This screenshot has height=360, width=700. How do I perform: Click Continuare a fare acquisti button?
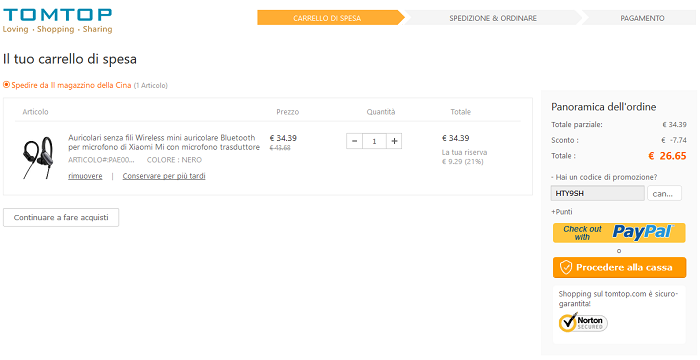(61, 218)
